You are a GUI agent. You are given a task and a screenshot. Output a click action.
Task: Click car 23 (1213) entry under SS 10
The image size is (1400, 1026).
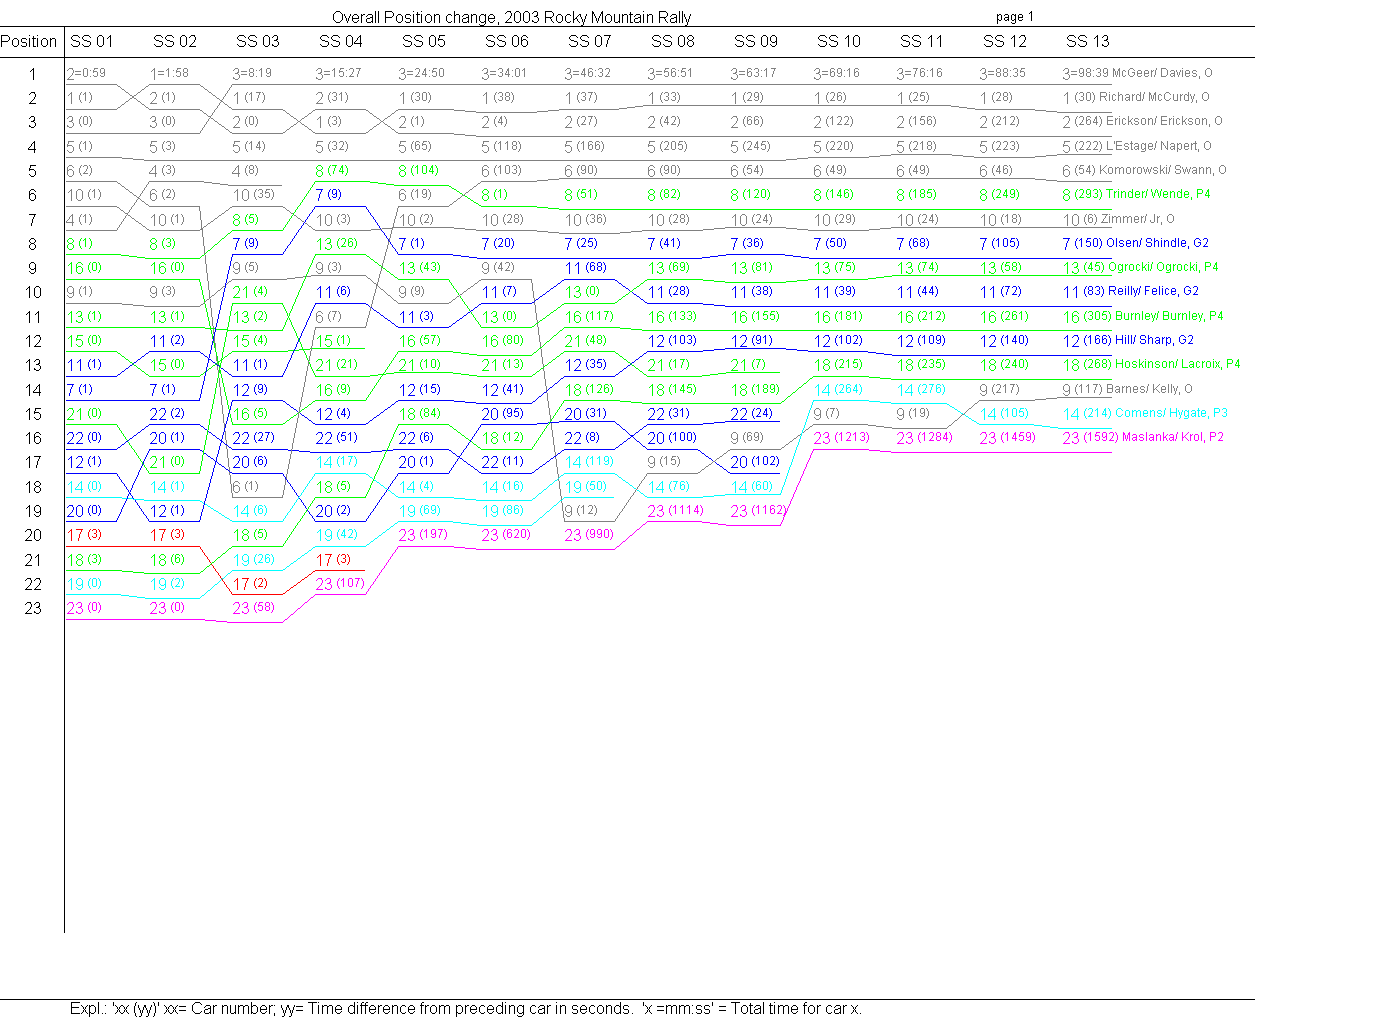click(841, 437)
